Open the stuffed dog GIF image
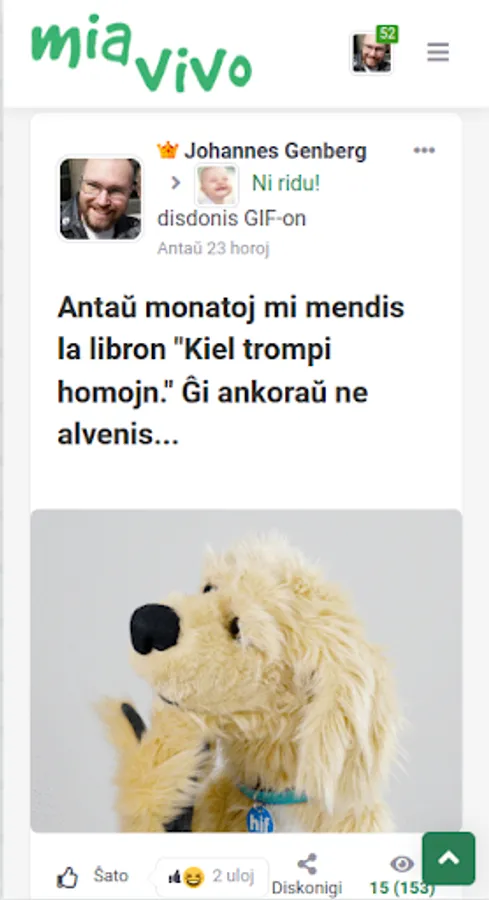 [246, 670]
